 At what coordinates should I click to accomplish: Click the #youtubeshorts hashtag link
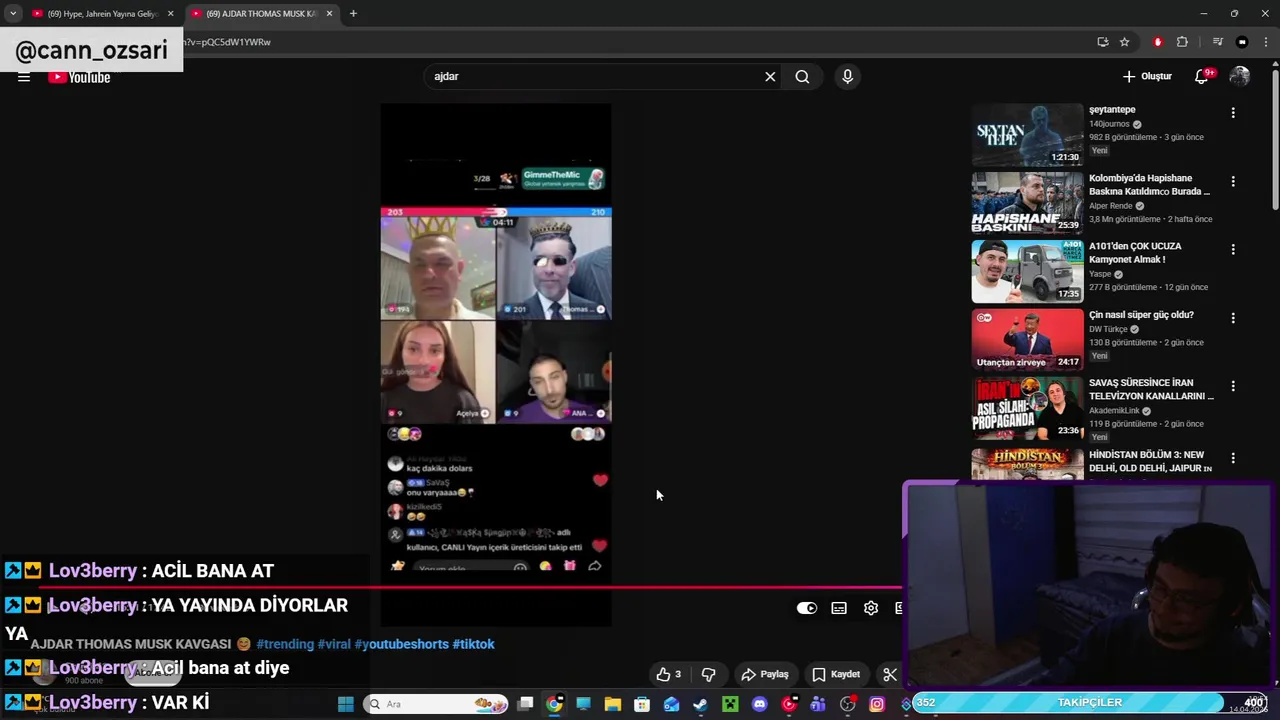tap(401, 644)
